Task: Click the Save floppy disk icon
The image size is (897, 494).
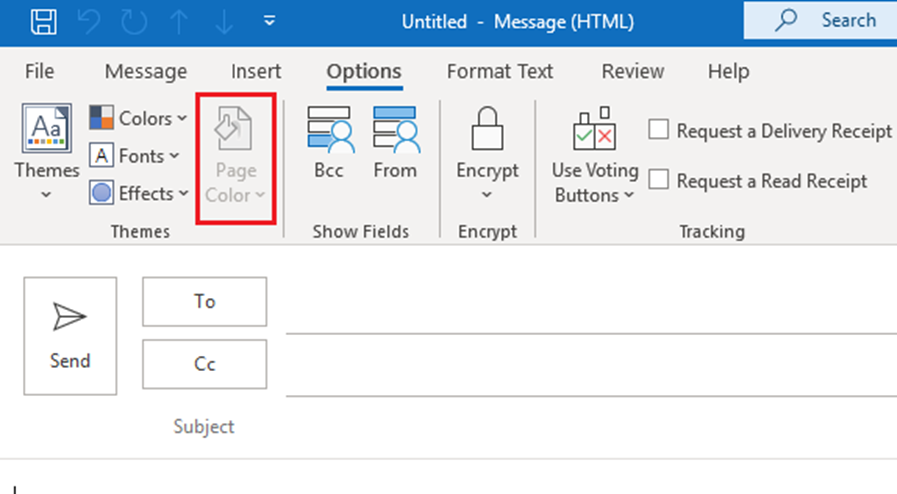Action: coord(43,22)
